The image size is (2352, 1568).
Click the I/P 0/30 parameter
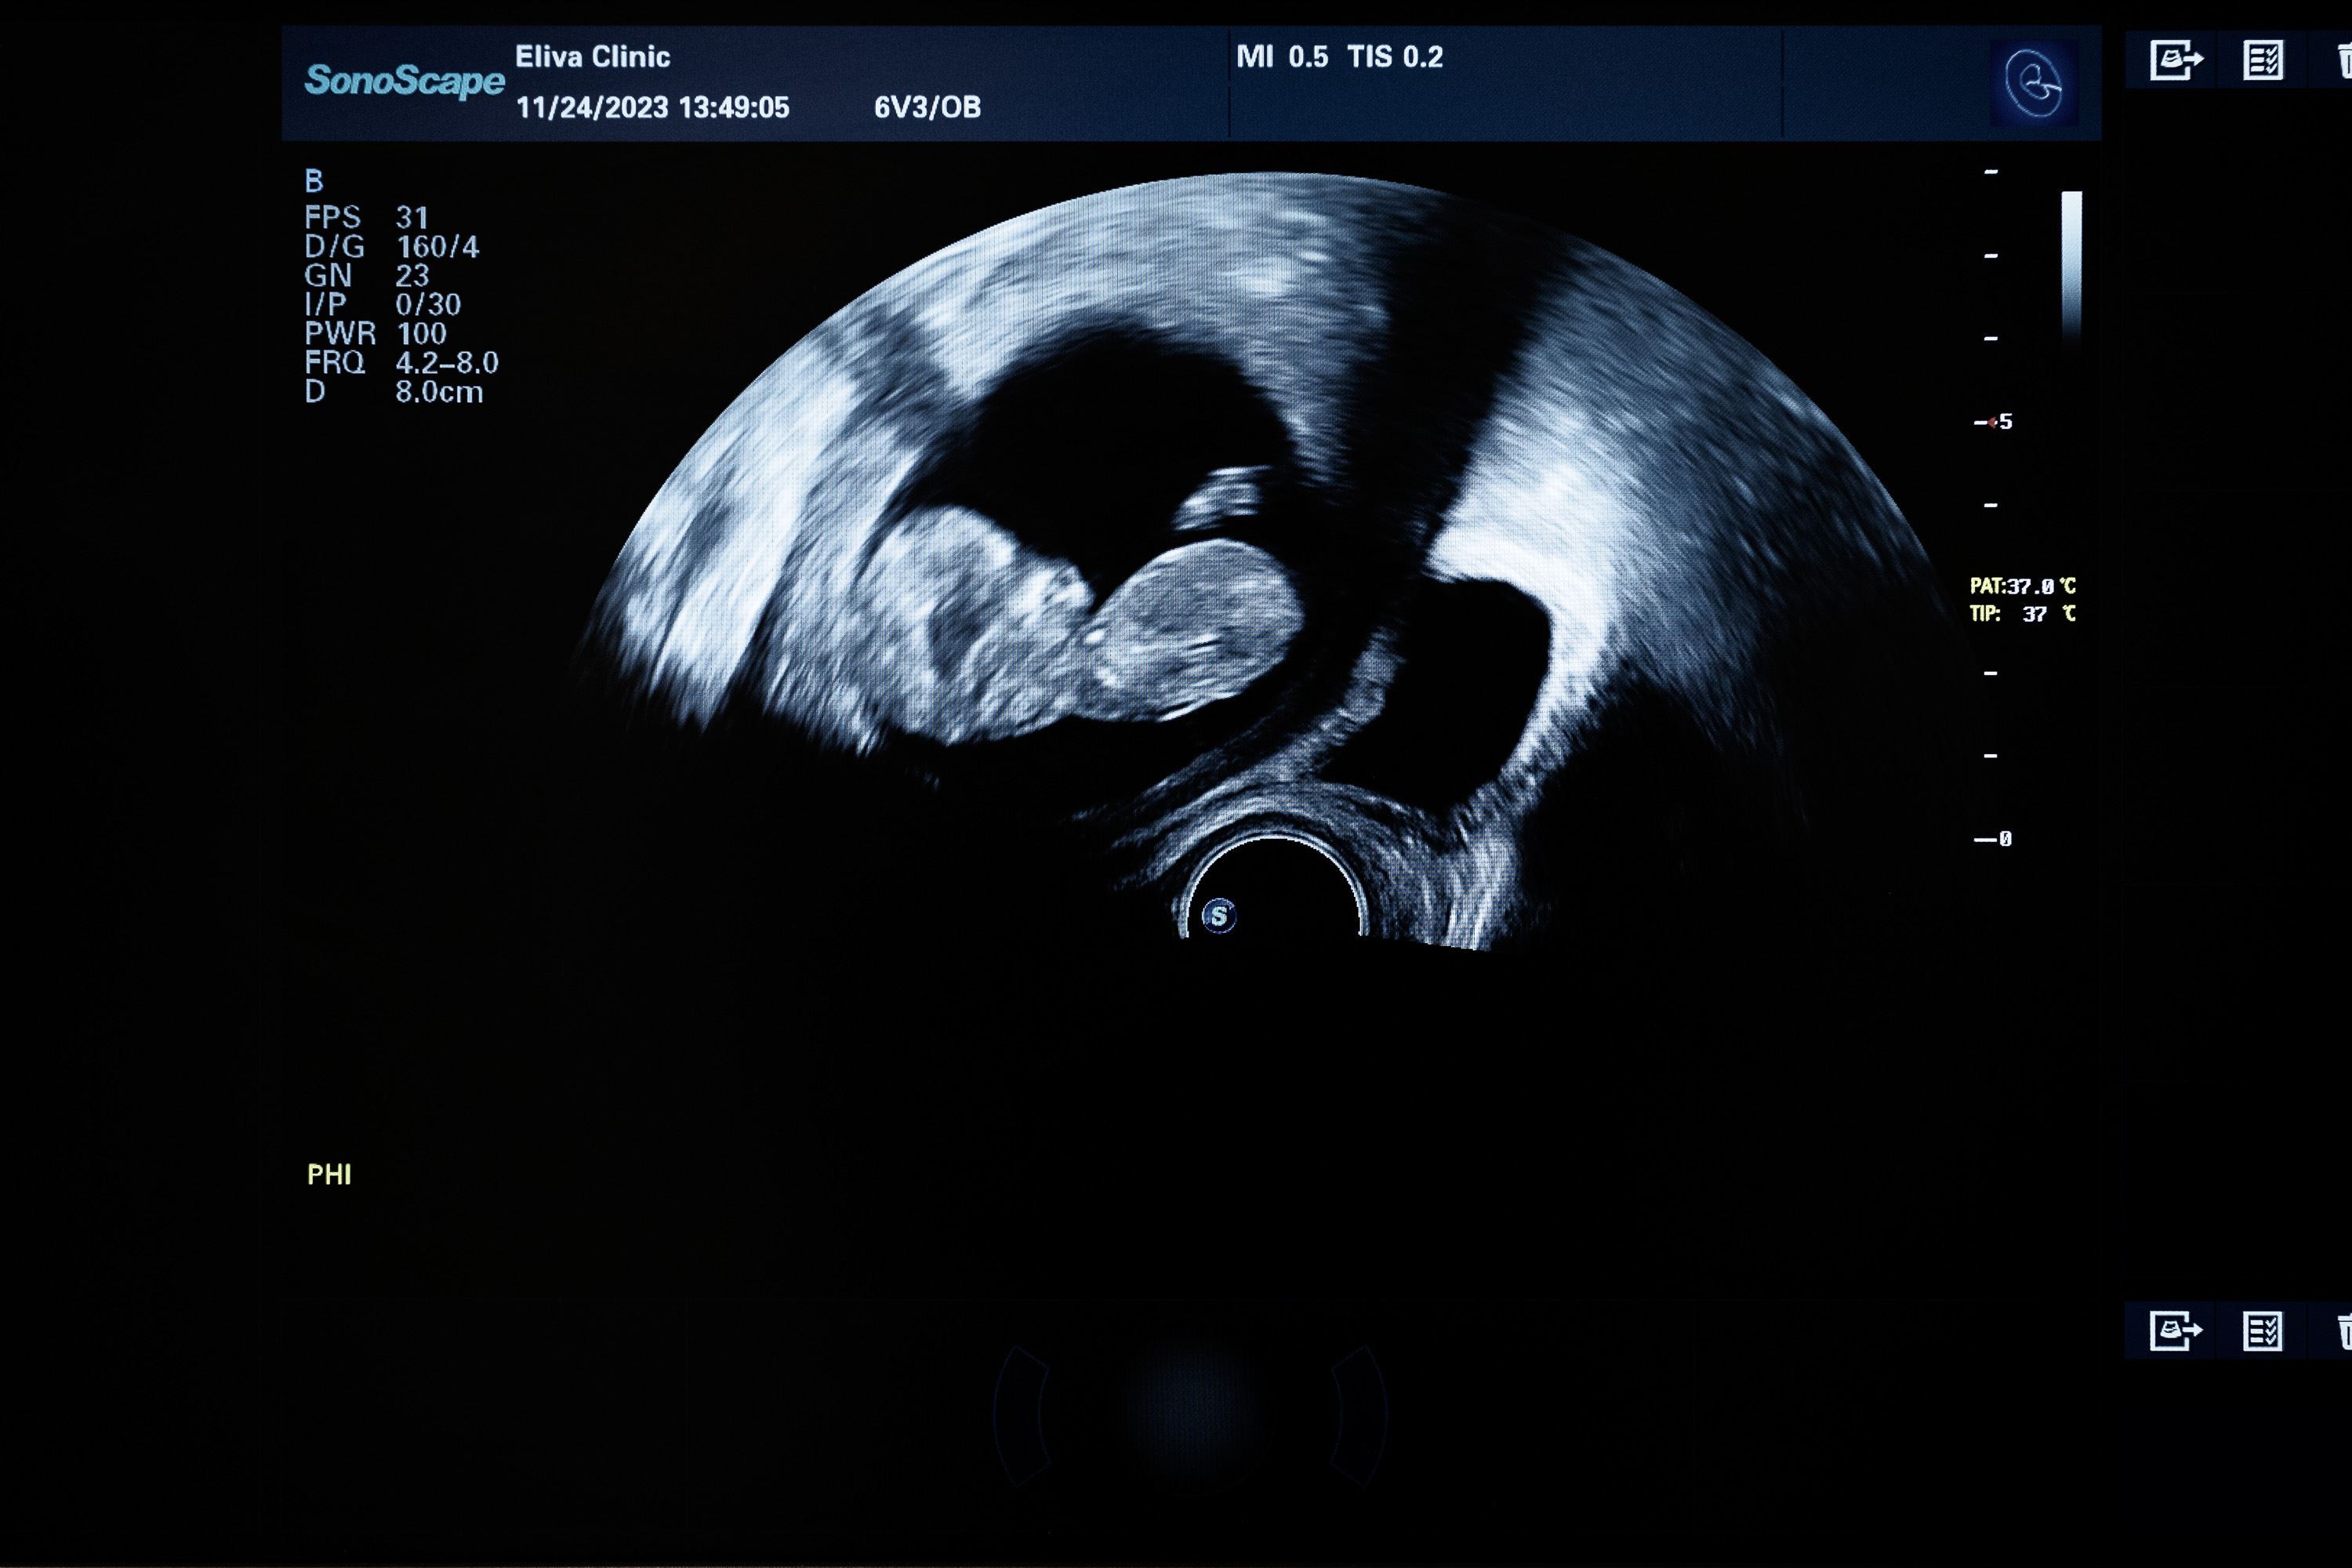point(383,304)
